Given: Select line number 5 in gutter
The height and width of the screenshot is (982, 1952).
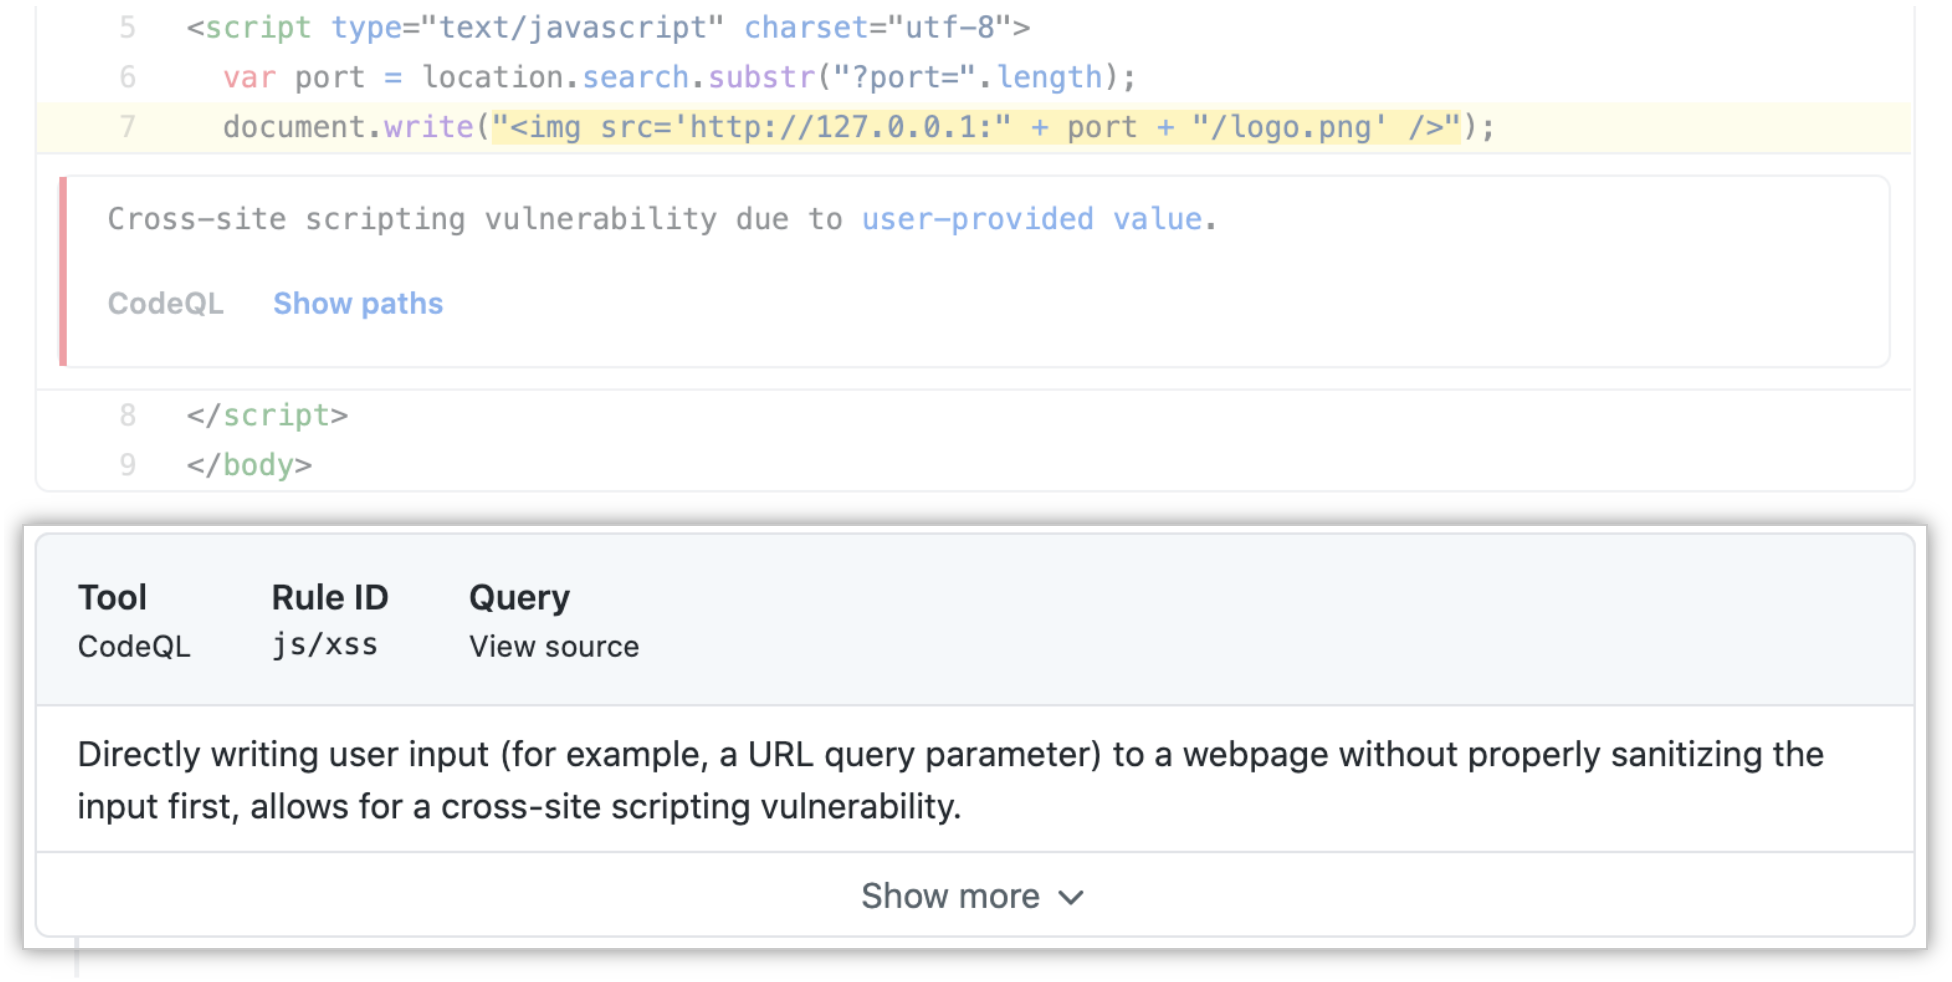Looking at the screenshot, I should 127,27.
